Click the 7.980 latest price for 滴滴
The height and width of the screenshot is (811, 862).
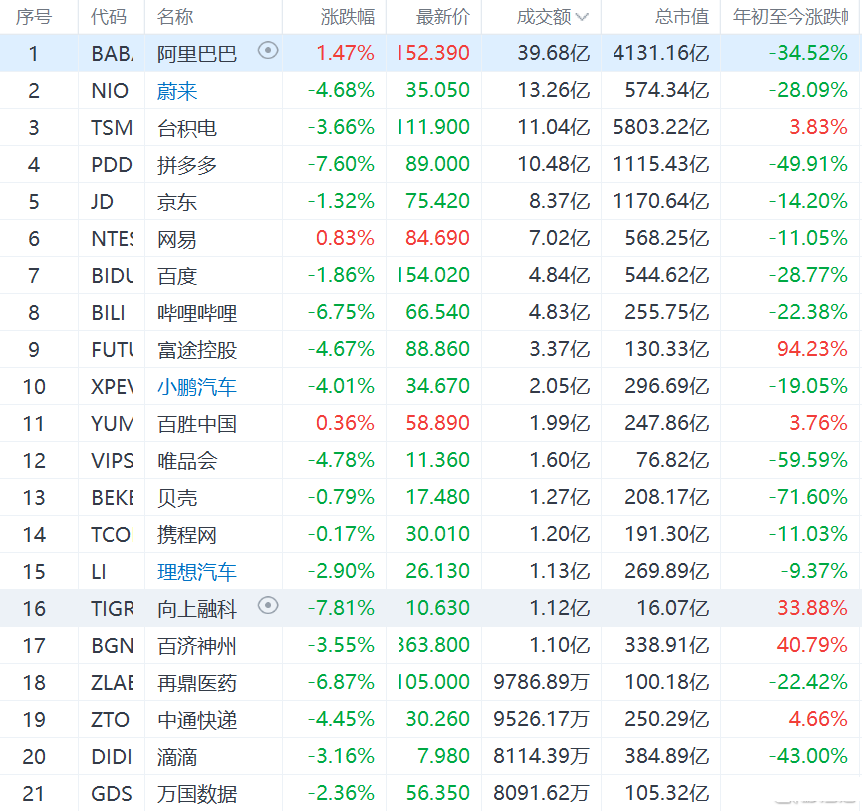click(443, 755)
